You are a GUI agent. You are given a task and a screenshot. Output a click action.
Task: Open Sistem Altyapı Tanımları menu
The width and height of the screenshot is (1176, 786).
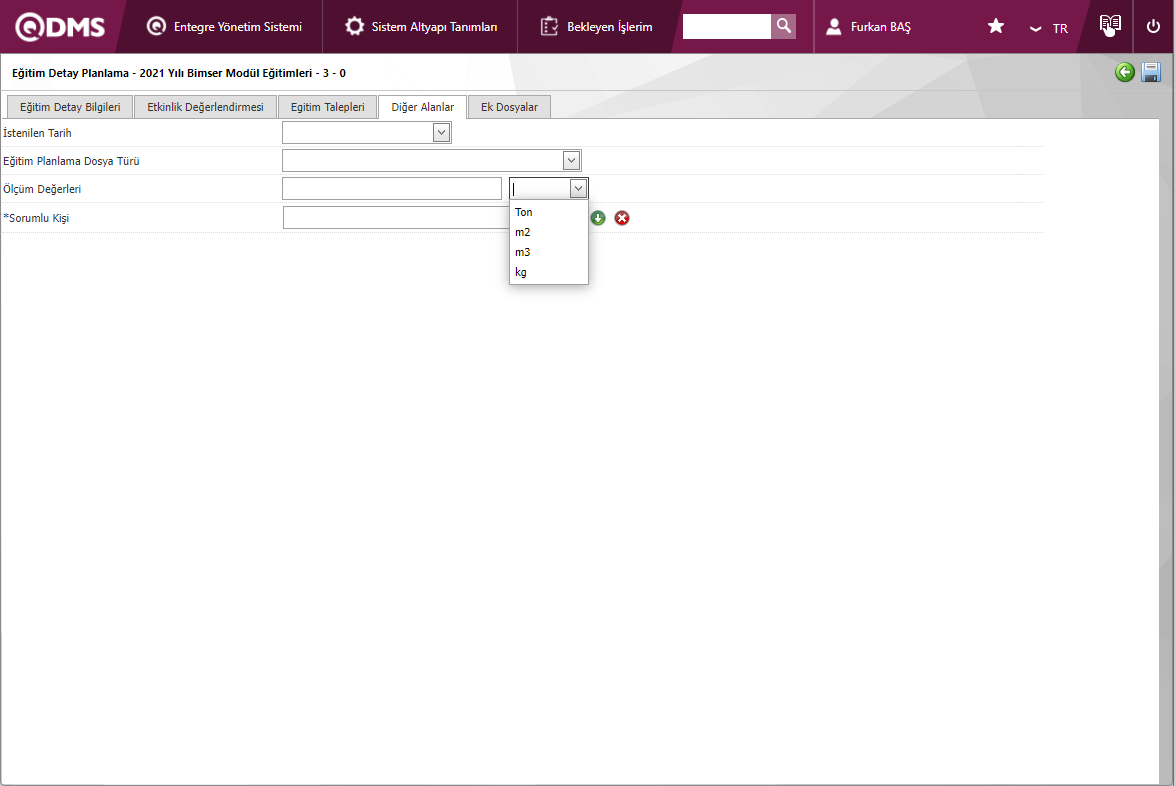(420, 26)
